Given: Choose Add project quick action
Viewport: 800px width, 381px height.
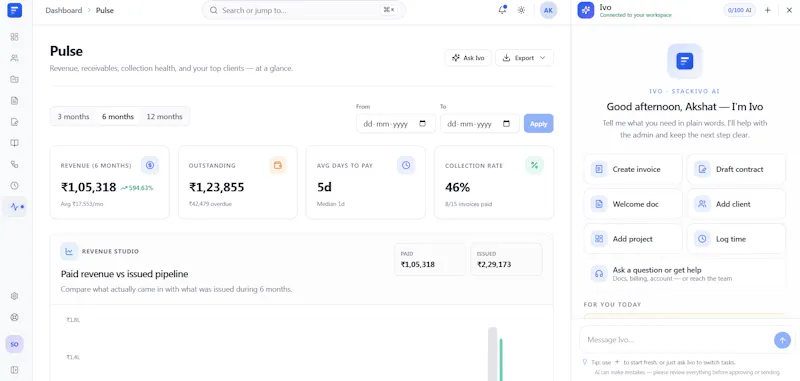Looking at the screenshot, I should point(633,239).
